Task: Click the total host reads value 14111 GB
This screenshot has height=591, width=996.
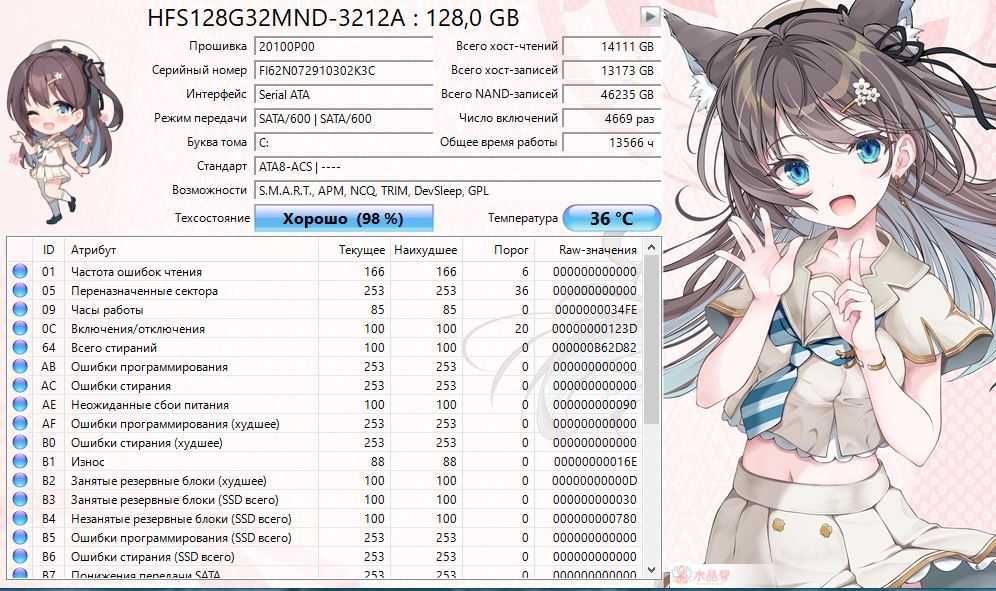Action: 612,46
